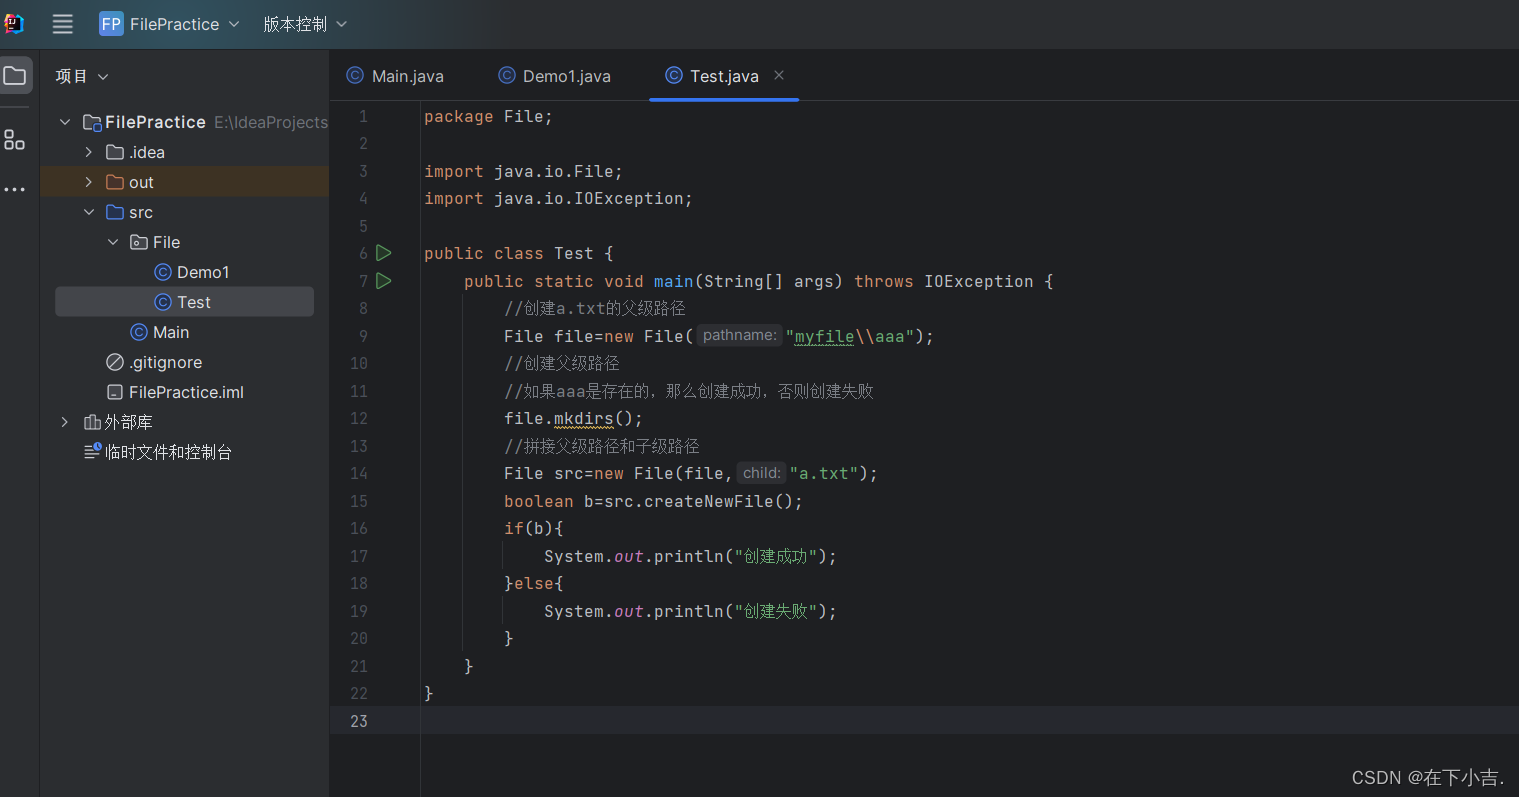Click the FP project badge icon
Screen dimensions: 1519x797
click(111, 24)
